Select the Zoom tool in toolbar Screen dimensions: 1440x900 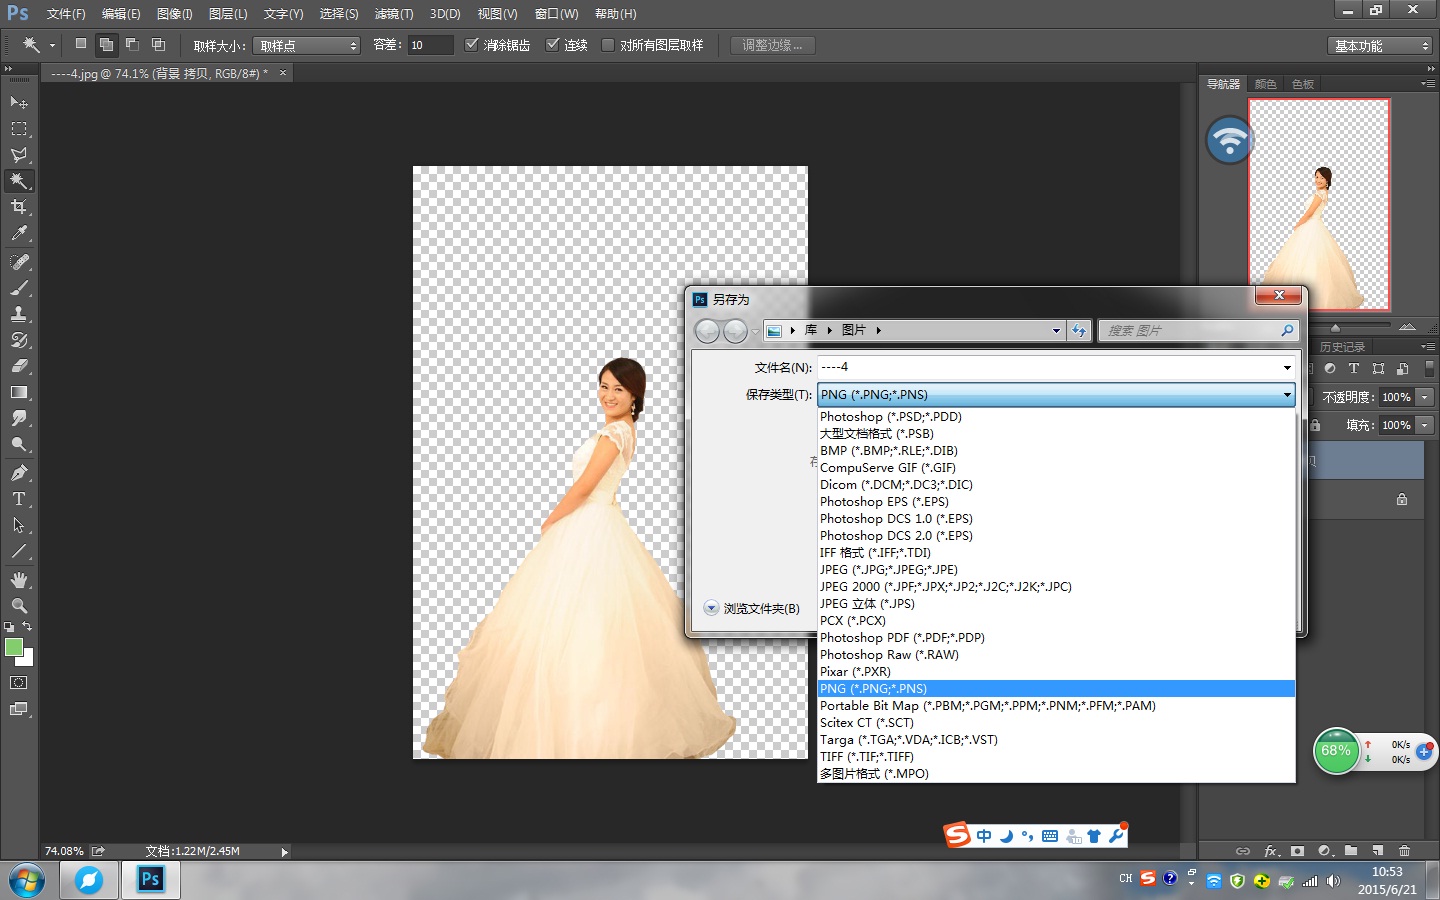point(19,606)
